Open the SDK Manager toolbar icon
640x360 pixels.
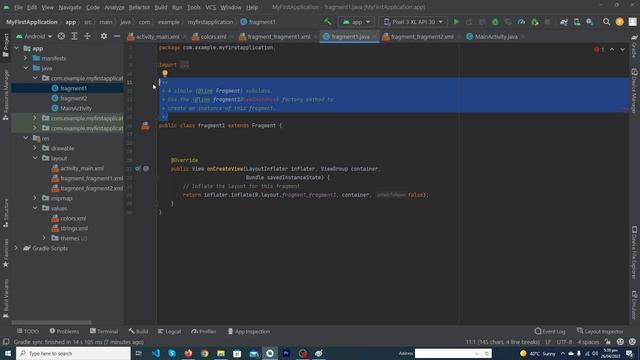click(x=590, y=22)
